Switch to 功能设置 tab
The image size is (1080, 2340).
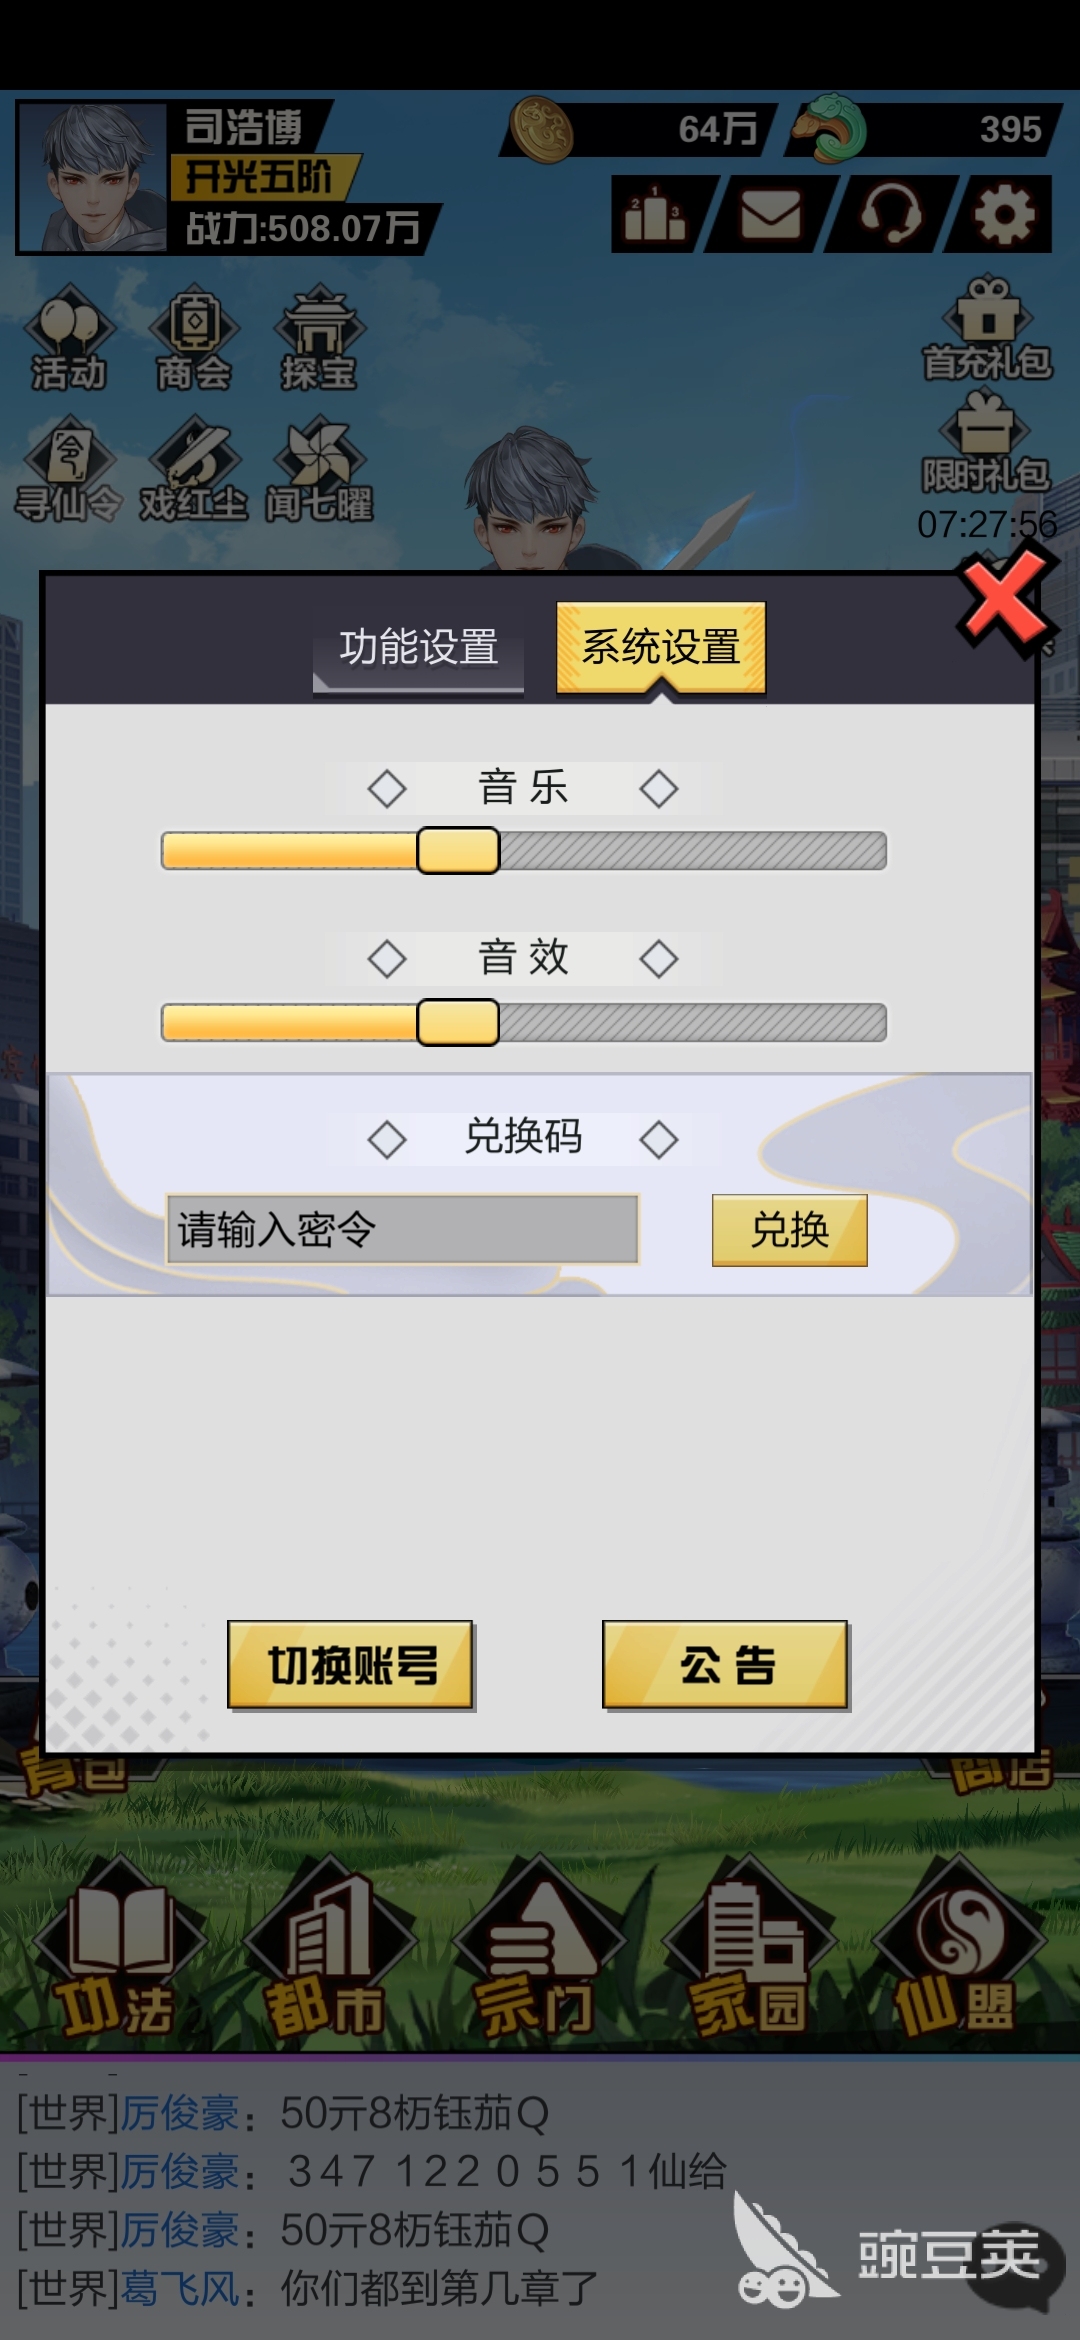tap(418, 648)
